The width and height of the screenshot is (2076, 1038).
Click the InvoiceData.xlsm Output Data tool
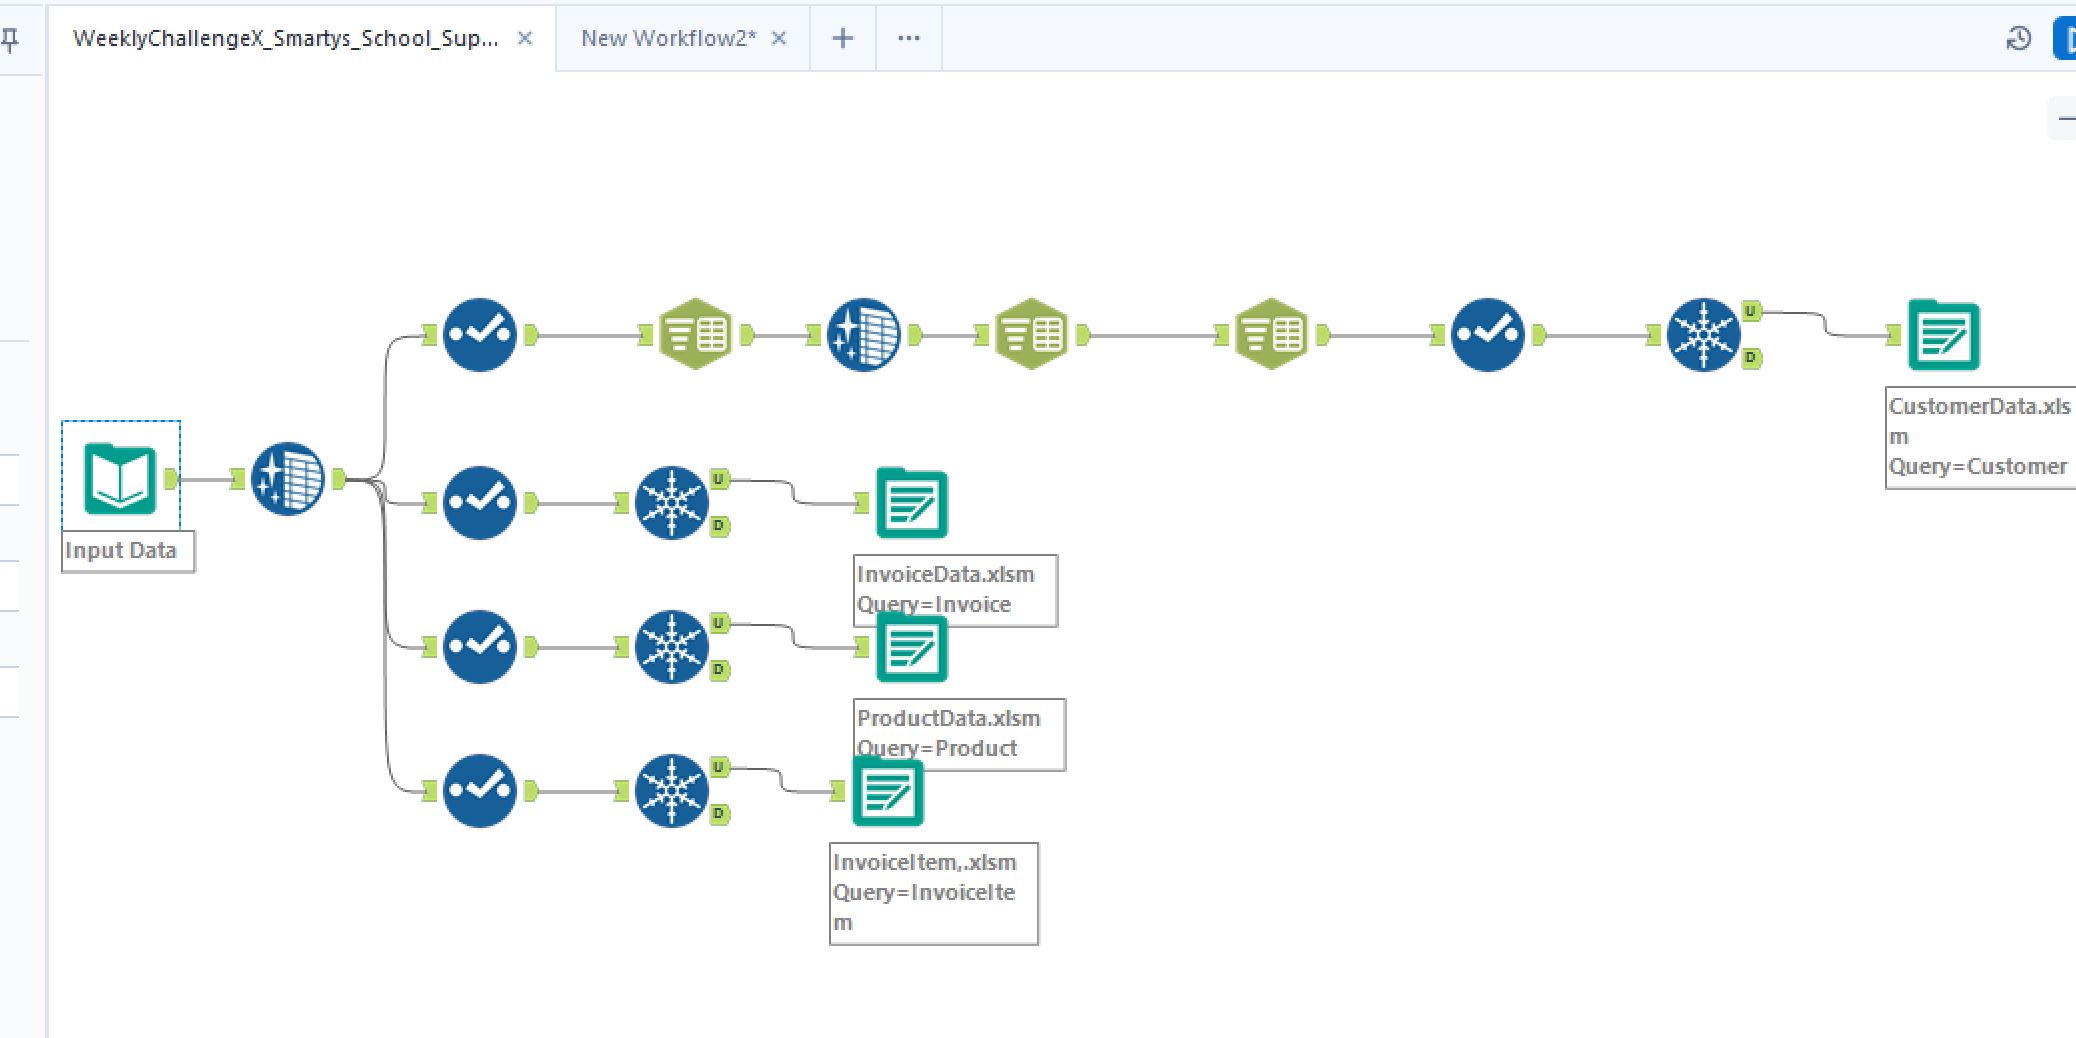(911, 503)
